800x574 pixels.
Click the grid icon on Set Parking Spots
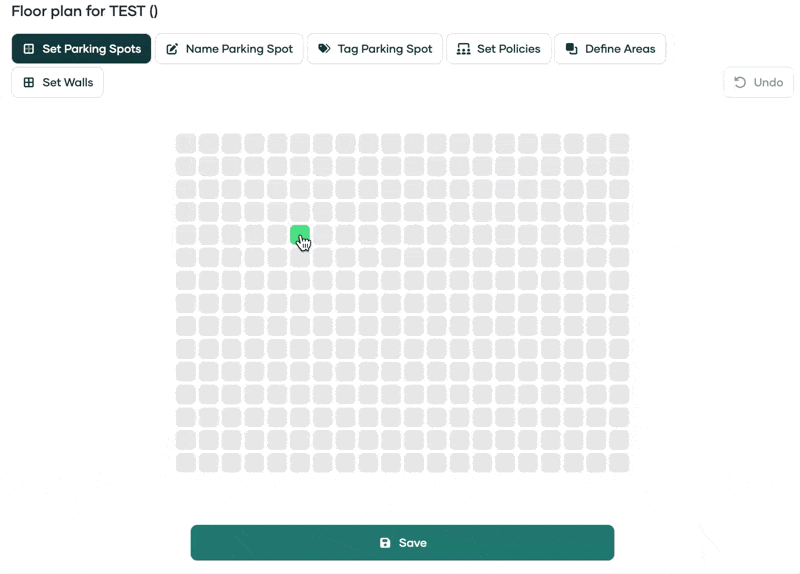(x=29, y=49)
